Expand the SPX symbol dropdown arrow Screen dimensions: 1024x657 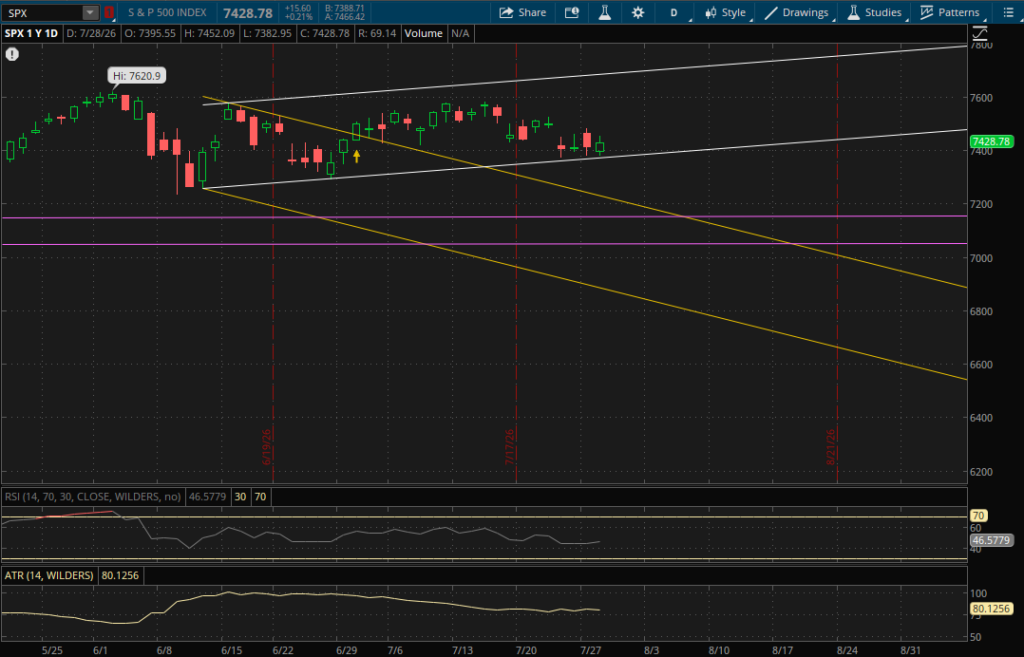click(x=90, y=12)
